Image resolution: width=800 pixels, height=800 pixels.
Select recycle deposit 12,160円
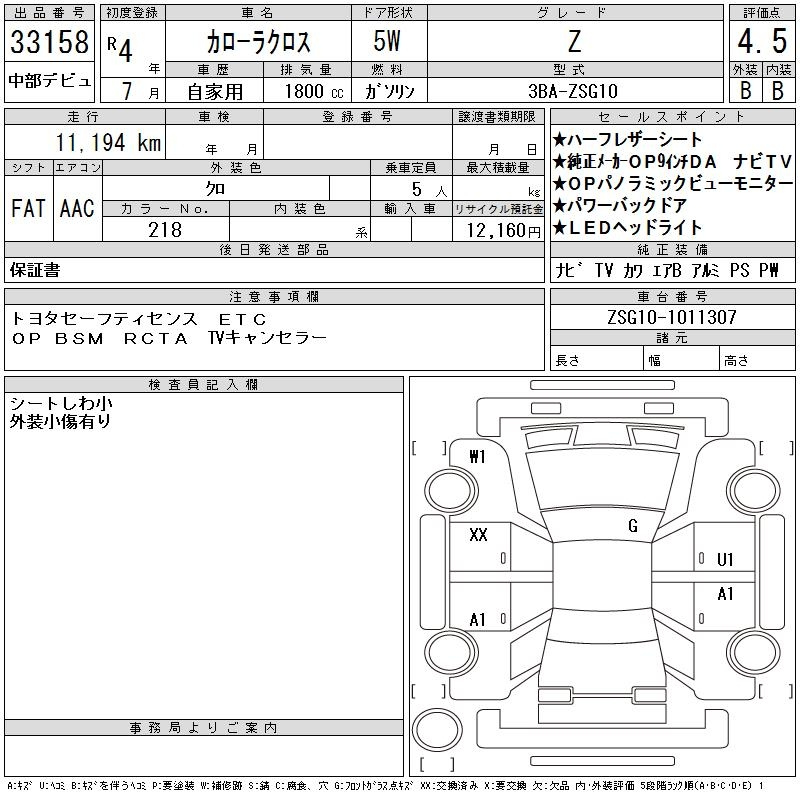(503, 231)
